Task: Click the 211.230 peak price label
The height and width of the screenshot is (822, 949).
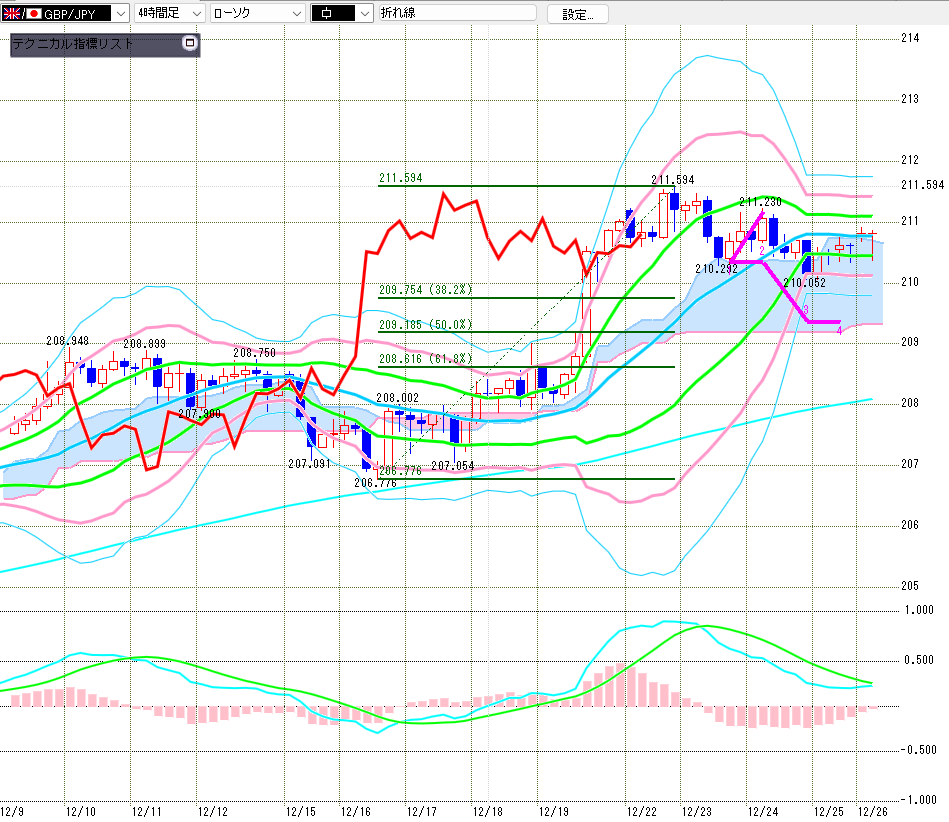Action: coord(760,201)
